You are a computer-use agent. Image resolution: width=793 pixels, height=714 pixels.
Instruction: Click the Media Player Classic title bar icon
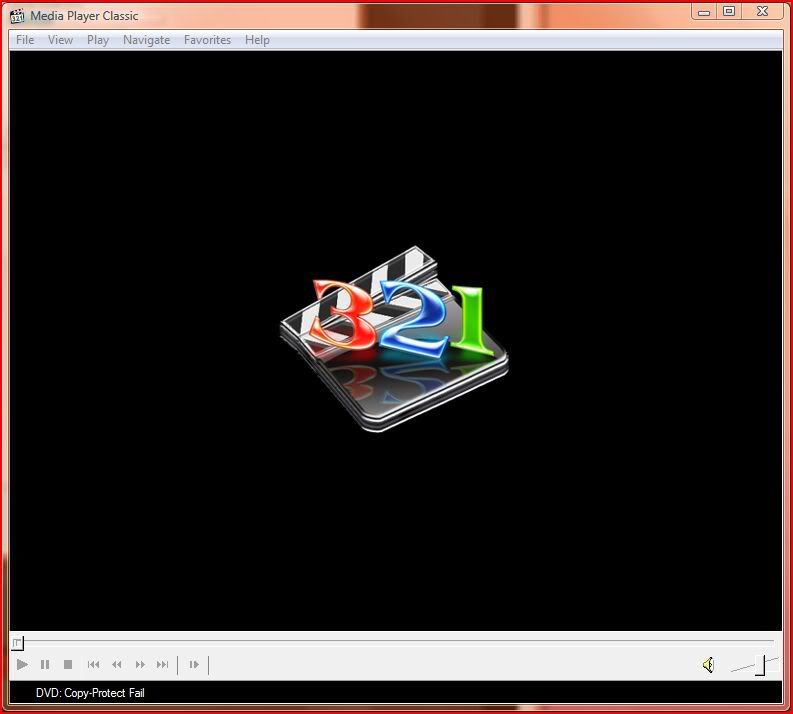17,15
